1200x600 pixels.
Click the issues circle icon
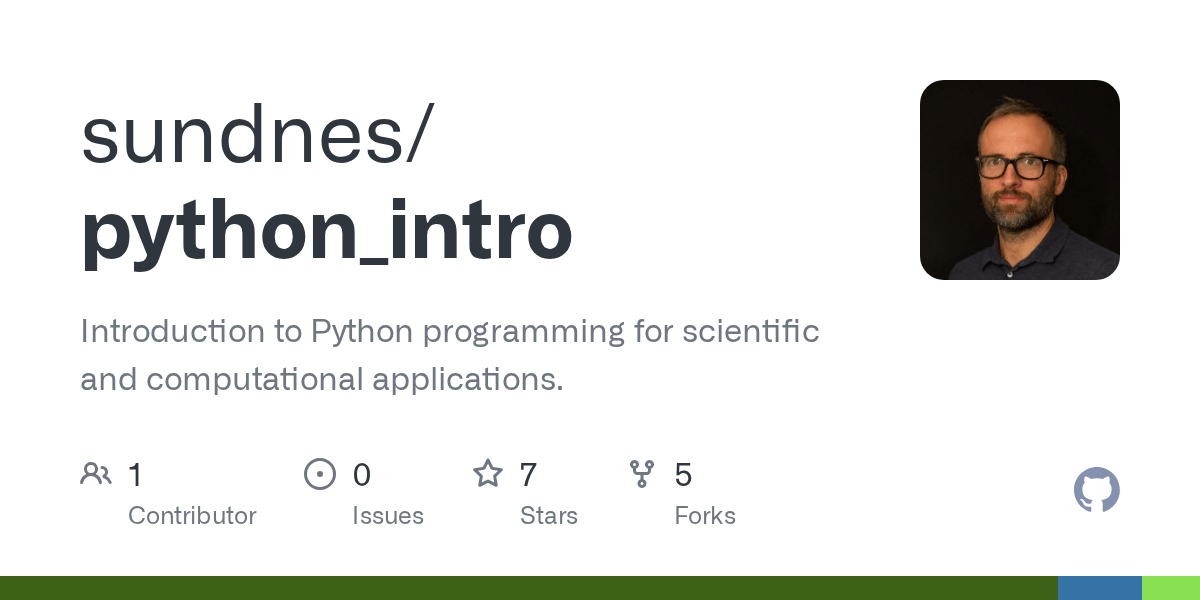point(320,474)
